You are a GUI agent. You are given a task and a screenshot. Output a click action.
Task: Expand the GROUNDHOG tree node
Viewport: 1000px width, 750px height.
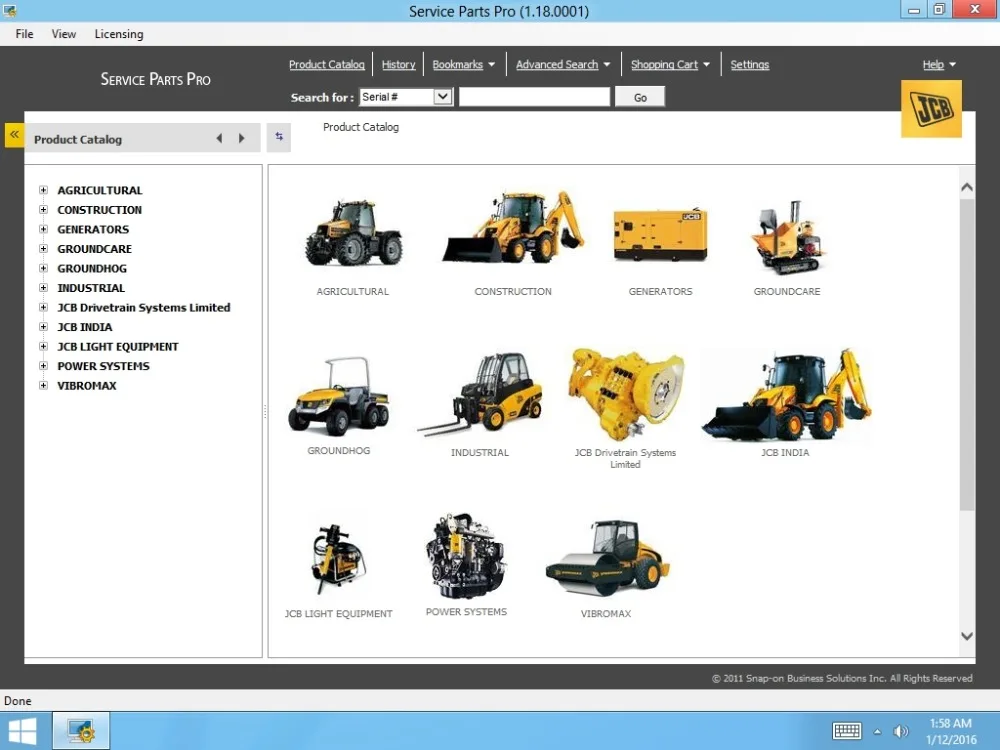43,268
